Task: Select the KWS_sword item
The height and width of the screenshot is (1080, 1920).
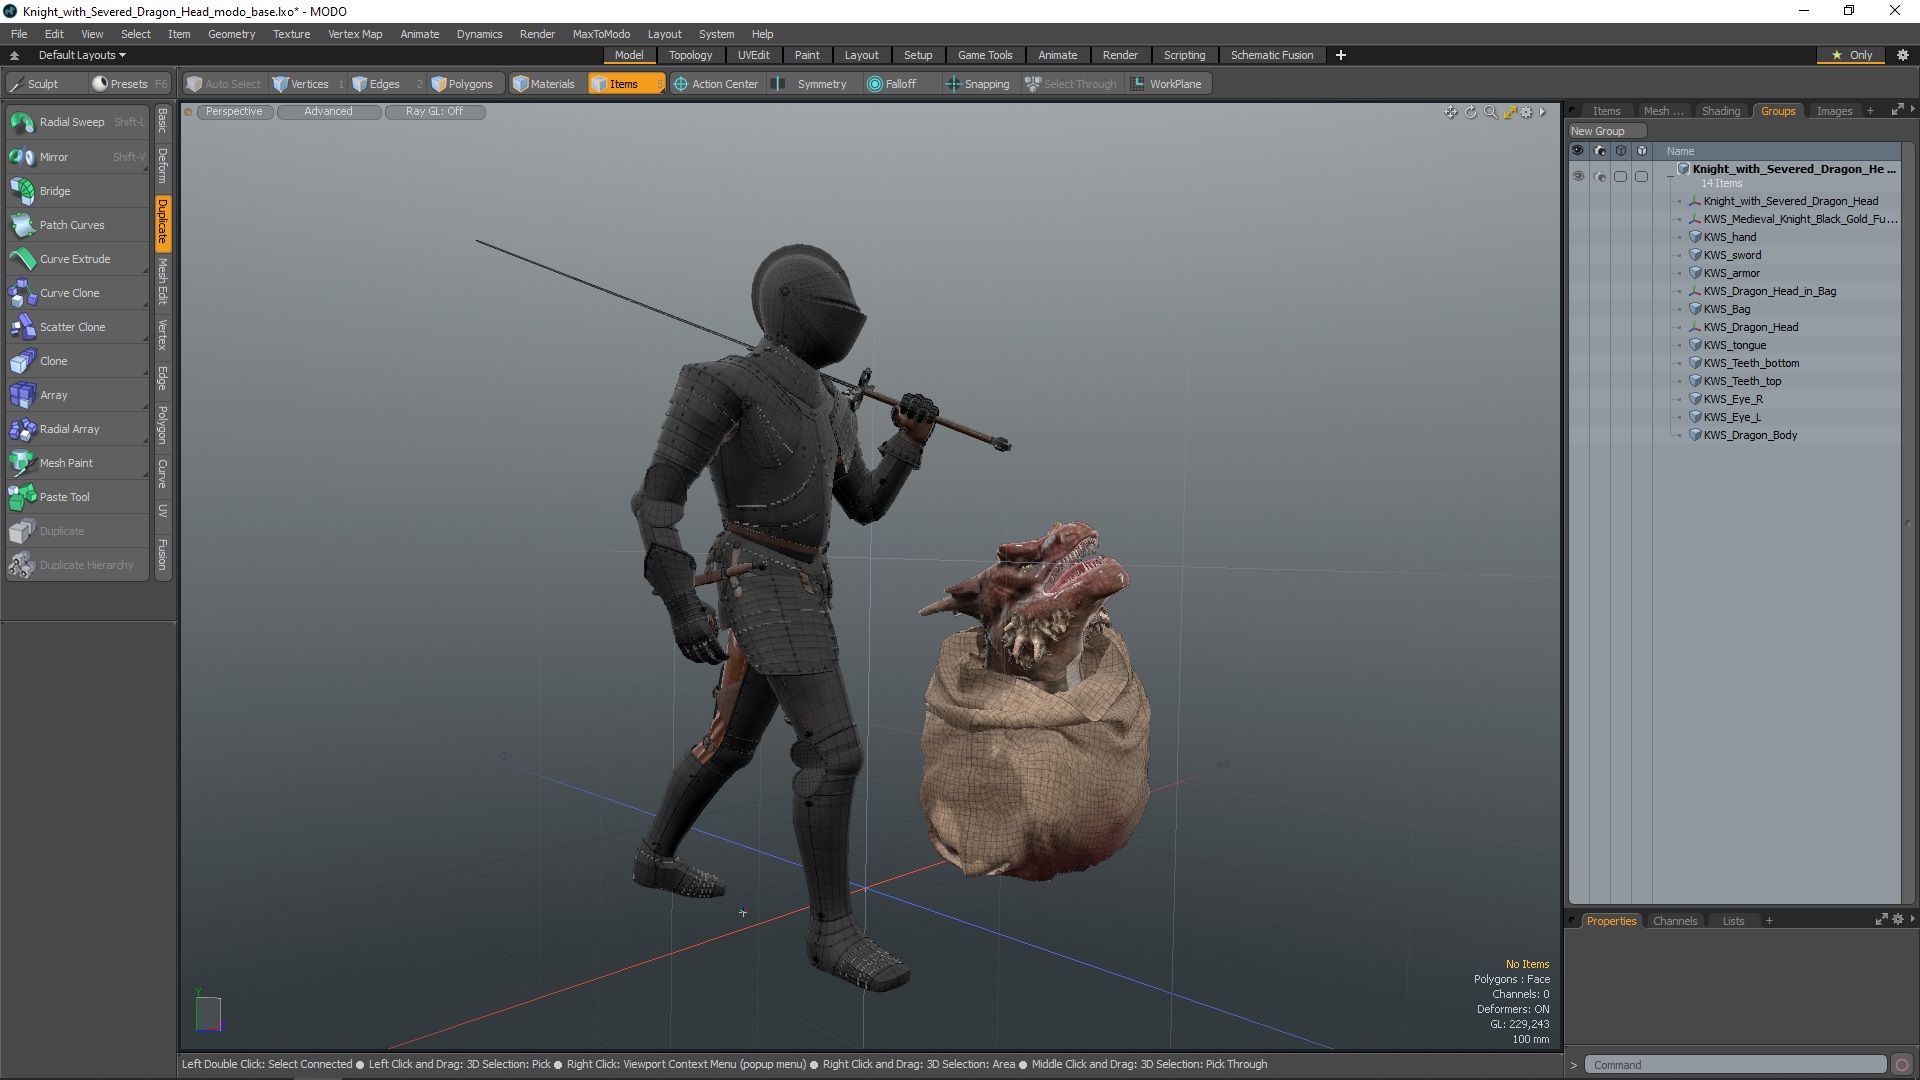Action: (1732, 255)
